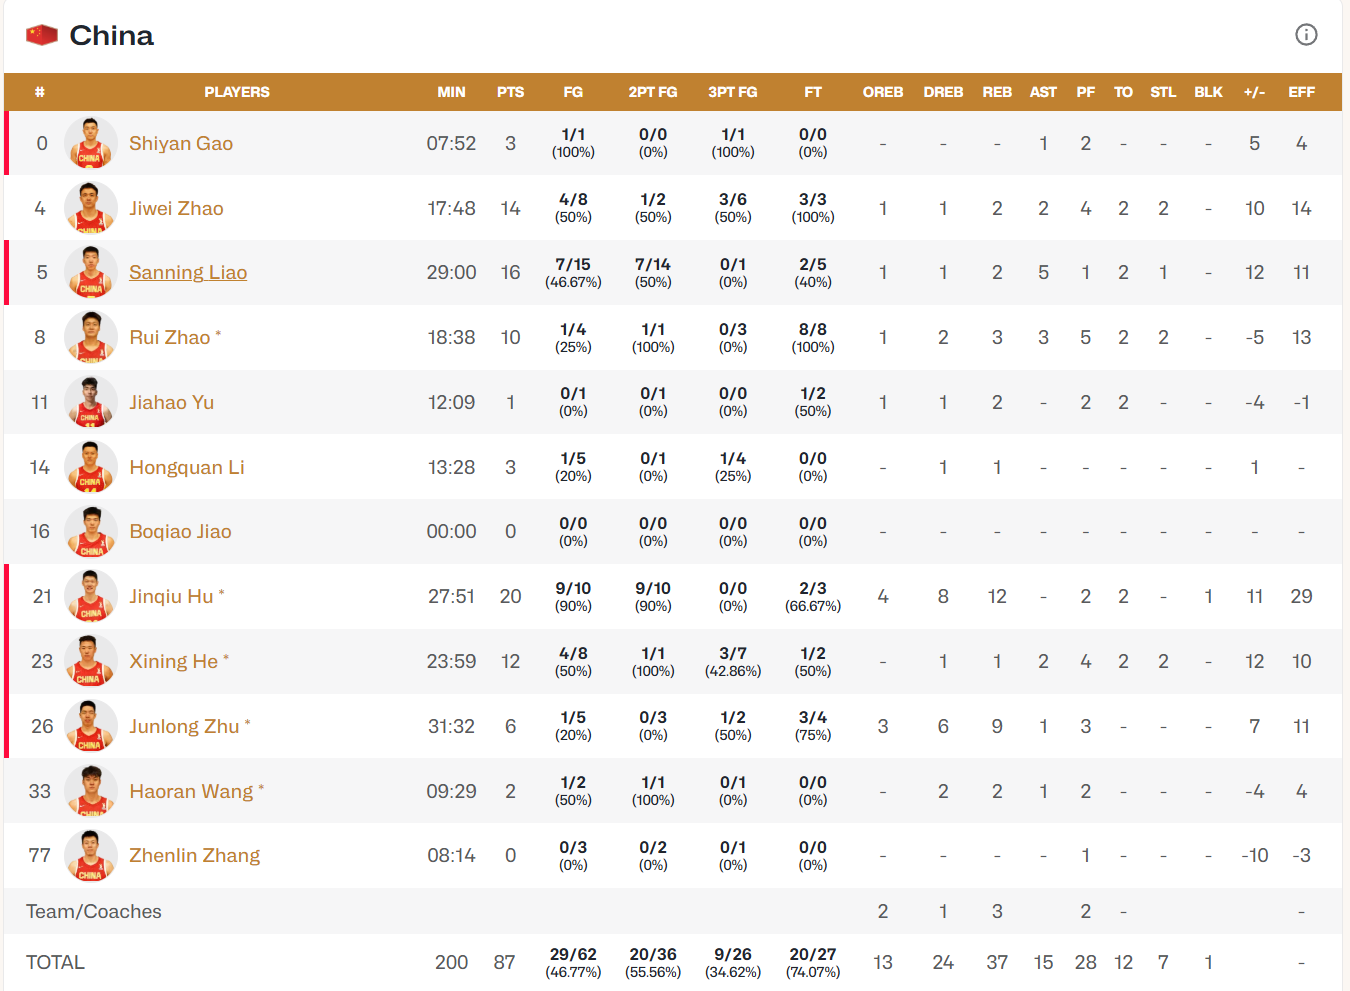Viewport: 1350px width, 991px height.
Task: Open Jiwei Zhao's player page
Action: coord(176,208)
